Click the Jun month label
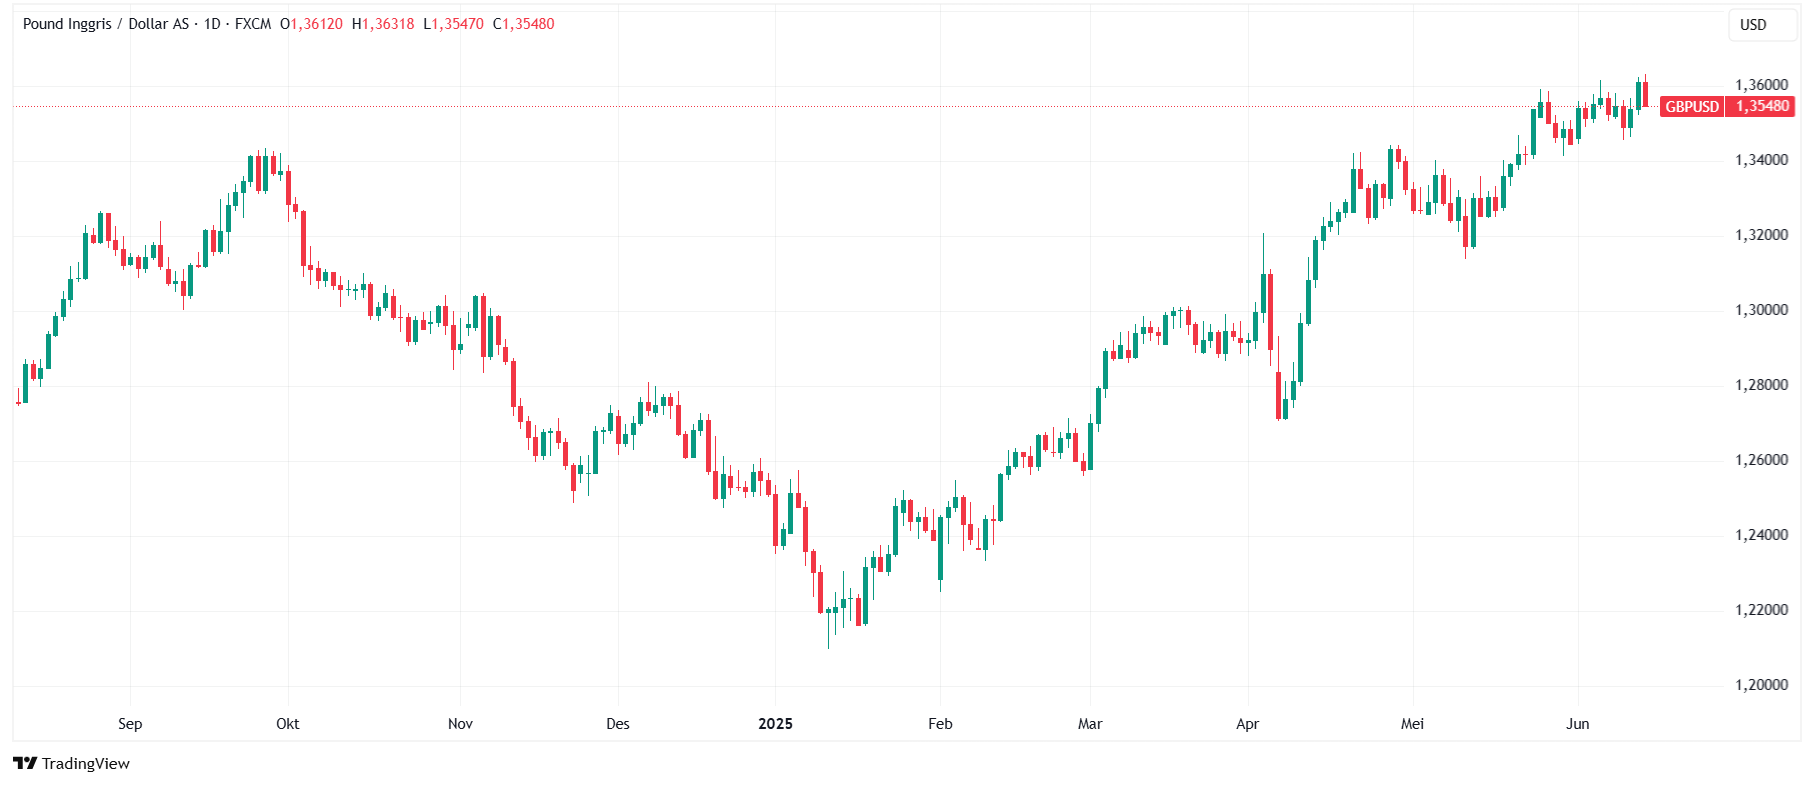Screen dimensions: 1813x785 (1577, 724)
